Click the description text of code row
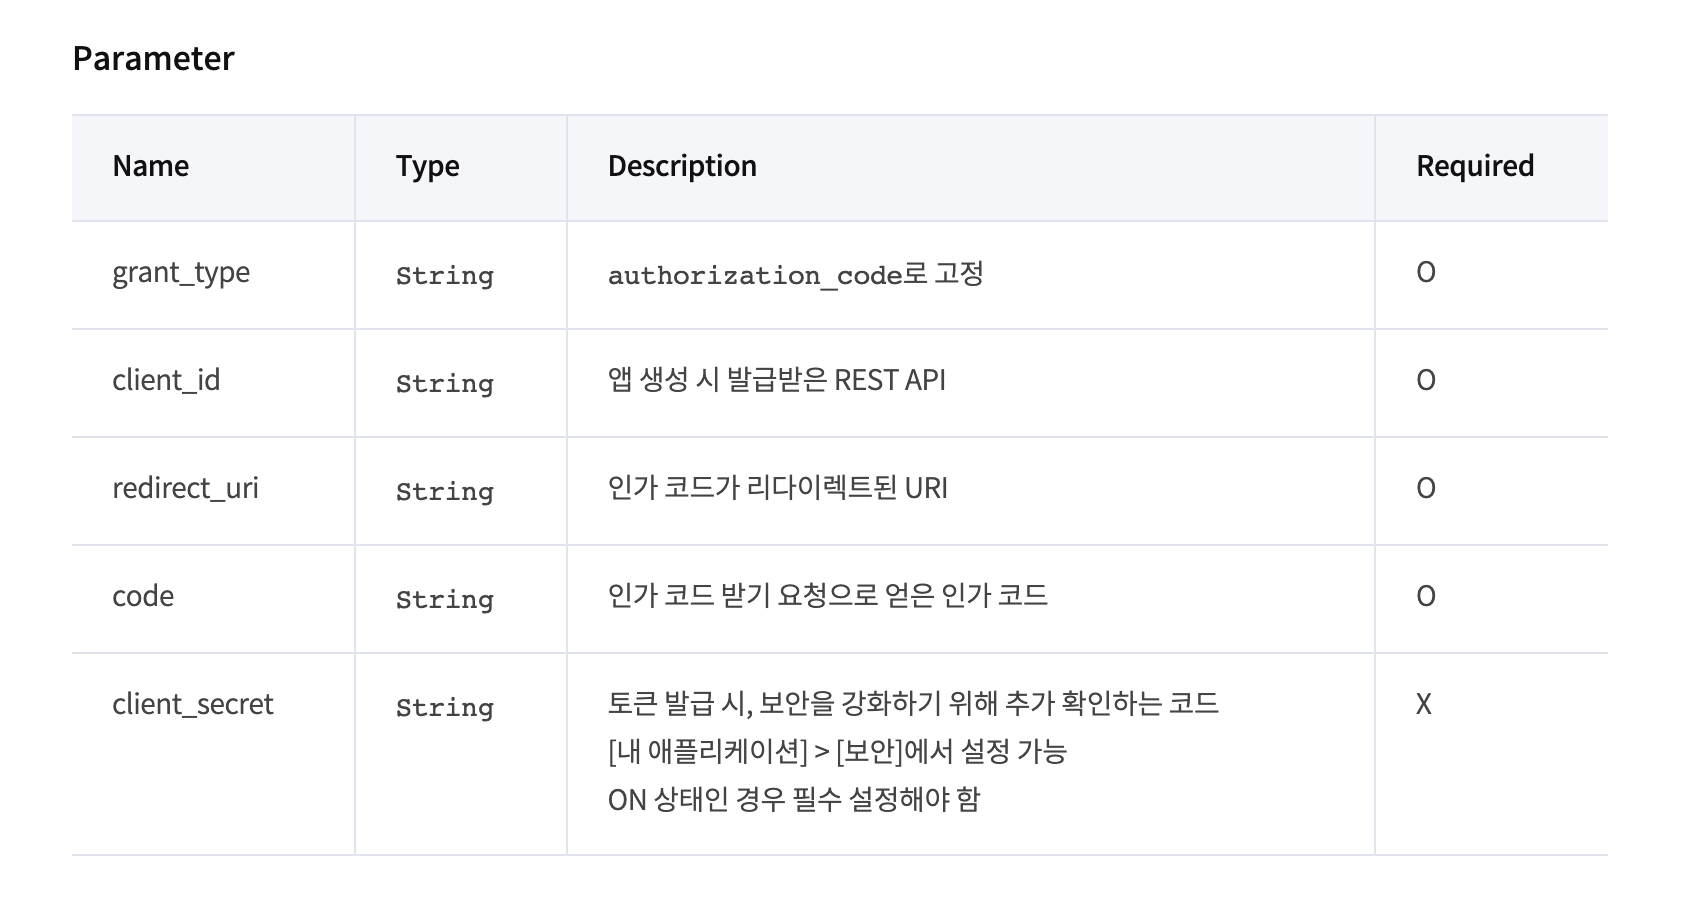The image size is (1698, 912). 827,596
